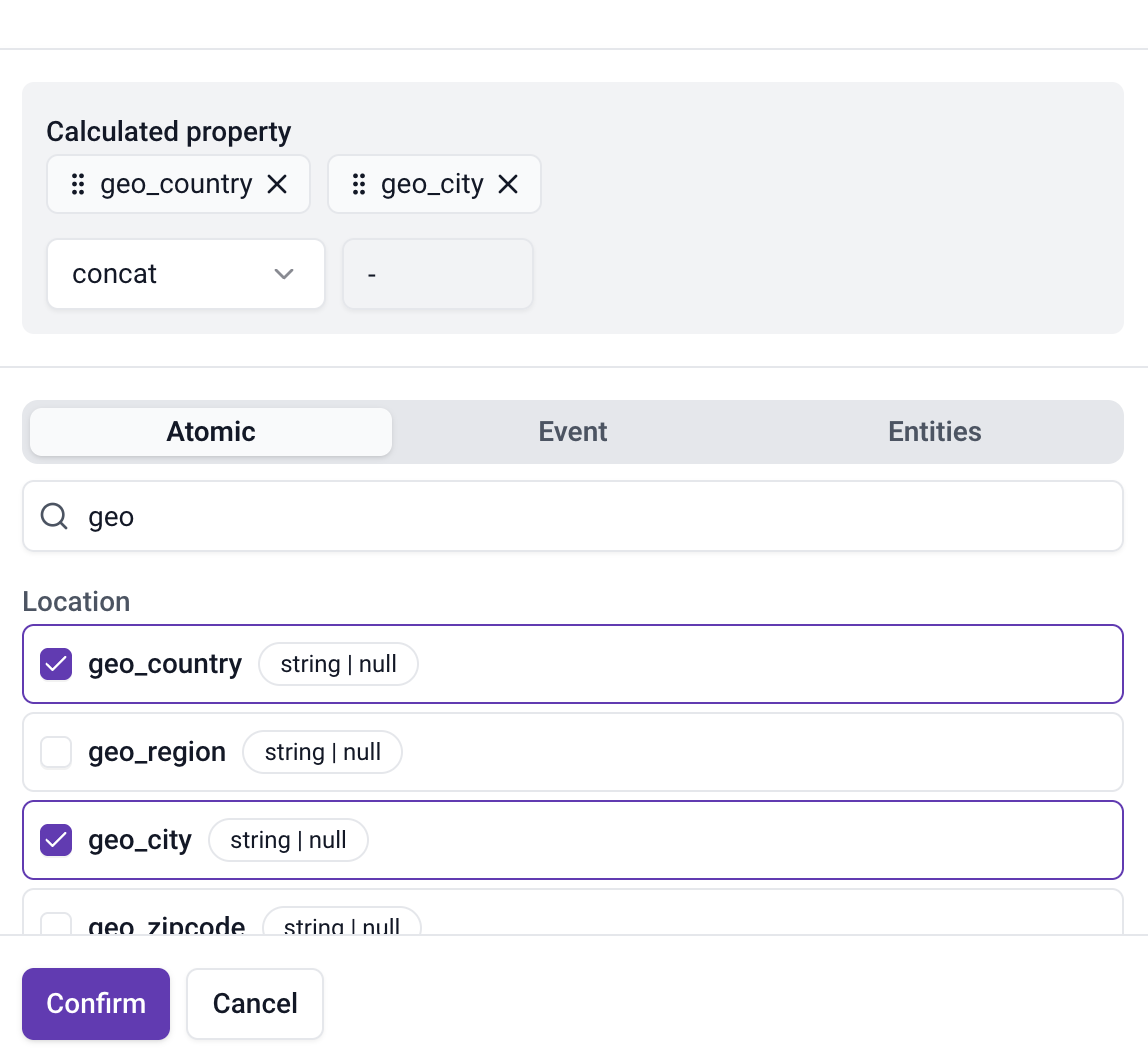Switch to the Entities tab
Image resolution: width=1148 pixels, height=1052 pixels.
coord(934,432)
